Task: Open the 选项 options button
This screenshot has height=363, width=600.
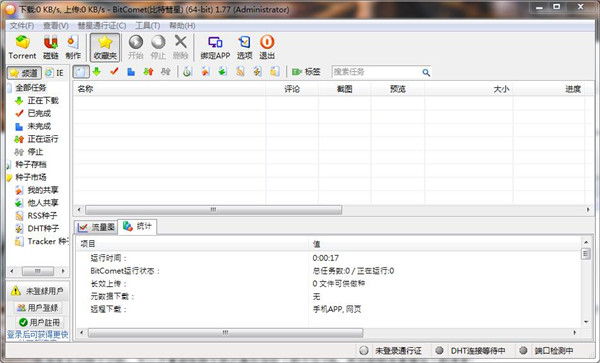Action: [x=245, y=47]
